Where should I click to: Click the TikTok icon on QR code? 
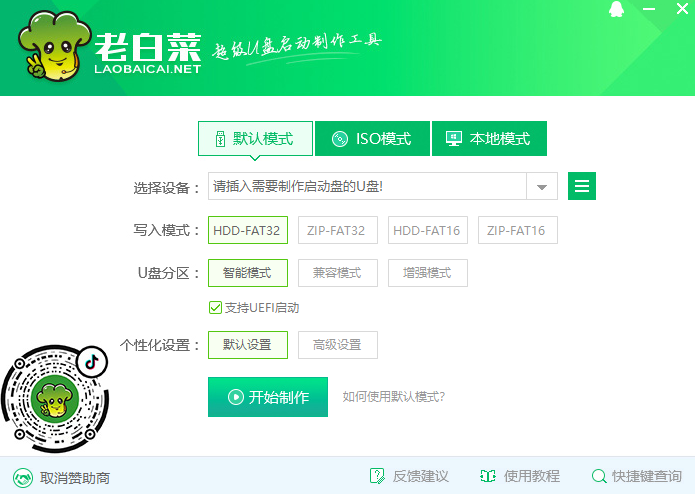point(92,362)
